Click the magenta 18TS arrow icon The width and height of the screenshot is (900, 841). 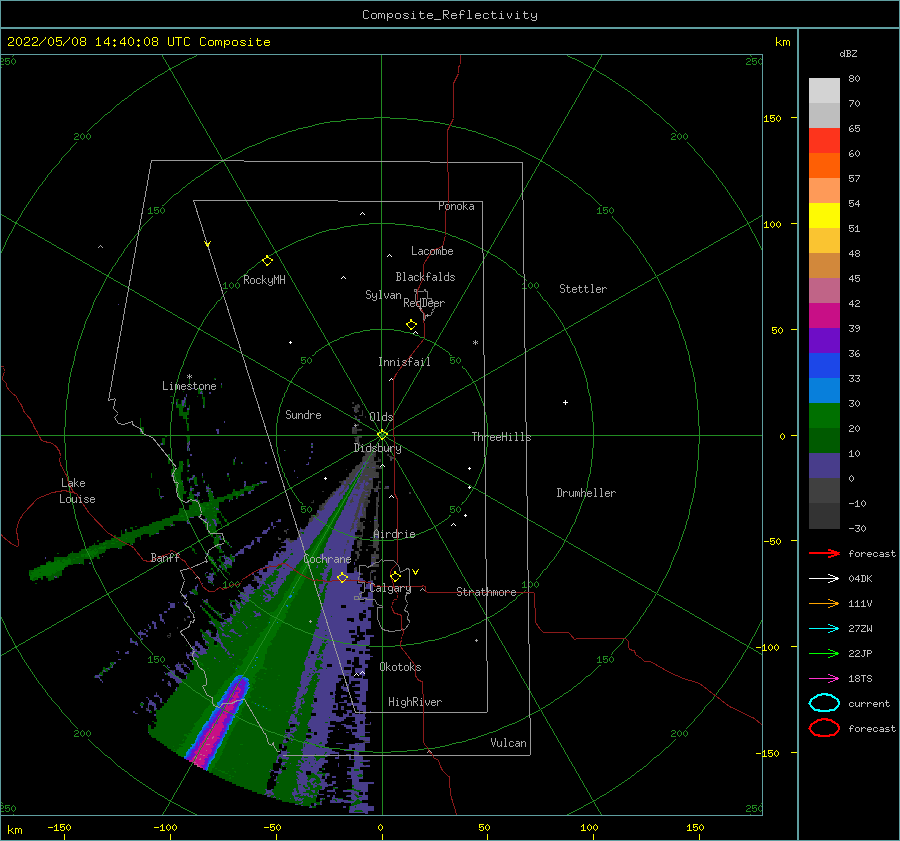(824, 679)
